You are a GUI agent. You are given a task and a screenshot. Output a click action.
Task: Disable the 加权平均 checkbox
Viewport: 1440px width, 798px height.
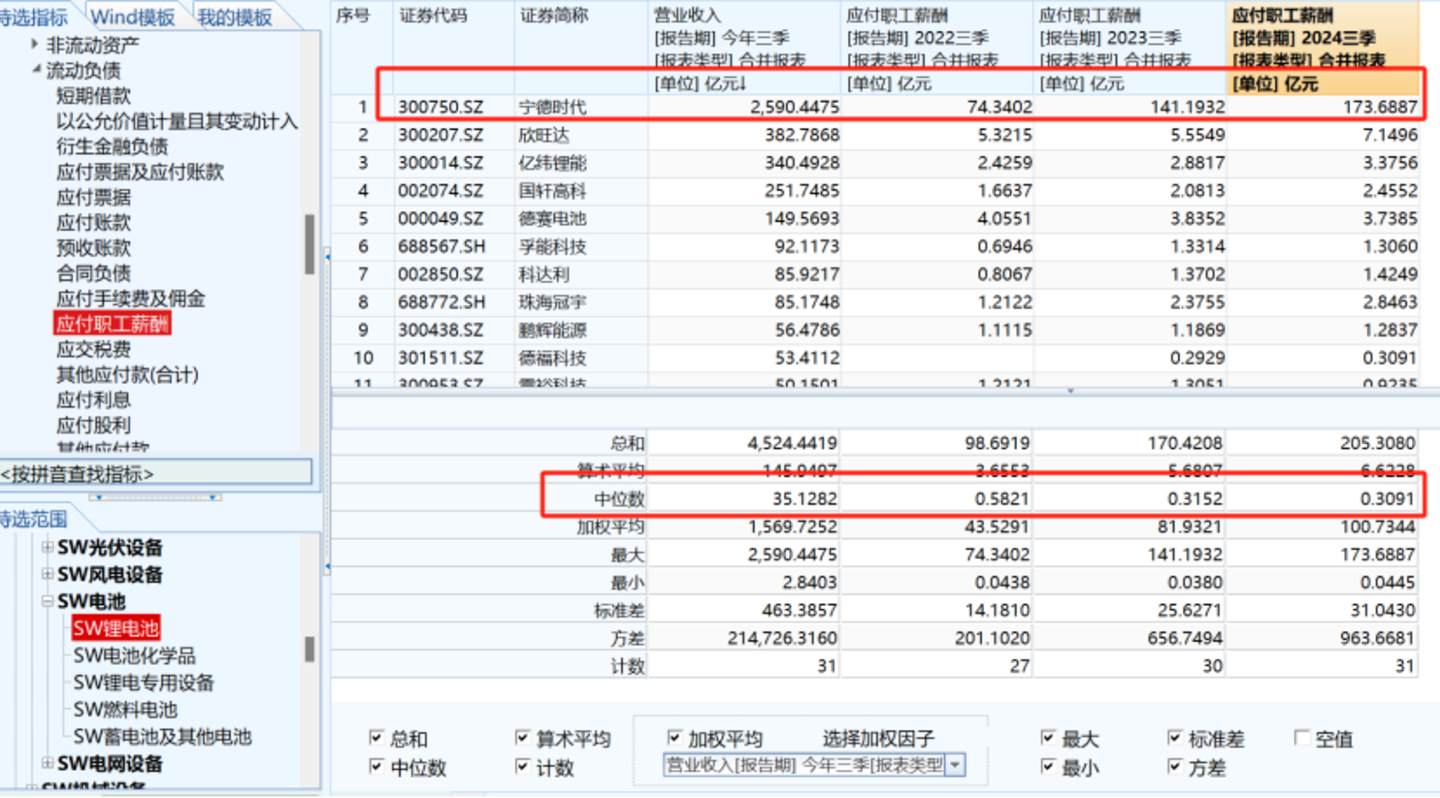[675, 738]
